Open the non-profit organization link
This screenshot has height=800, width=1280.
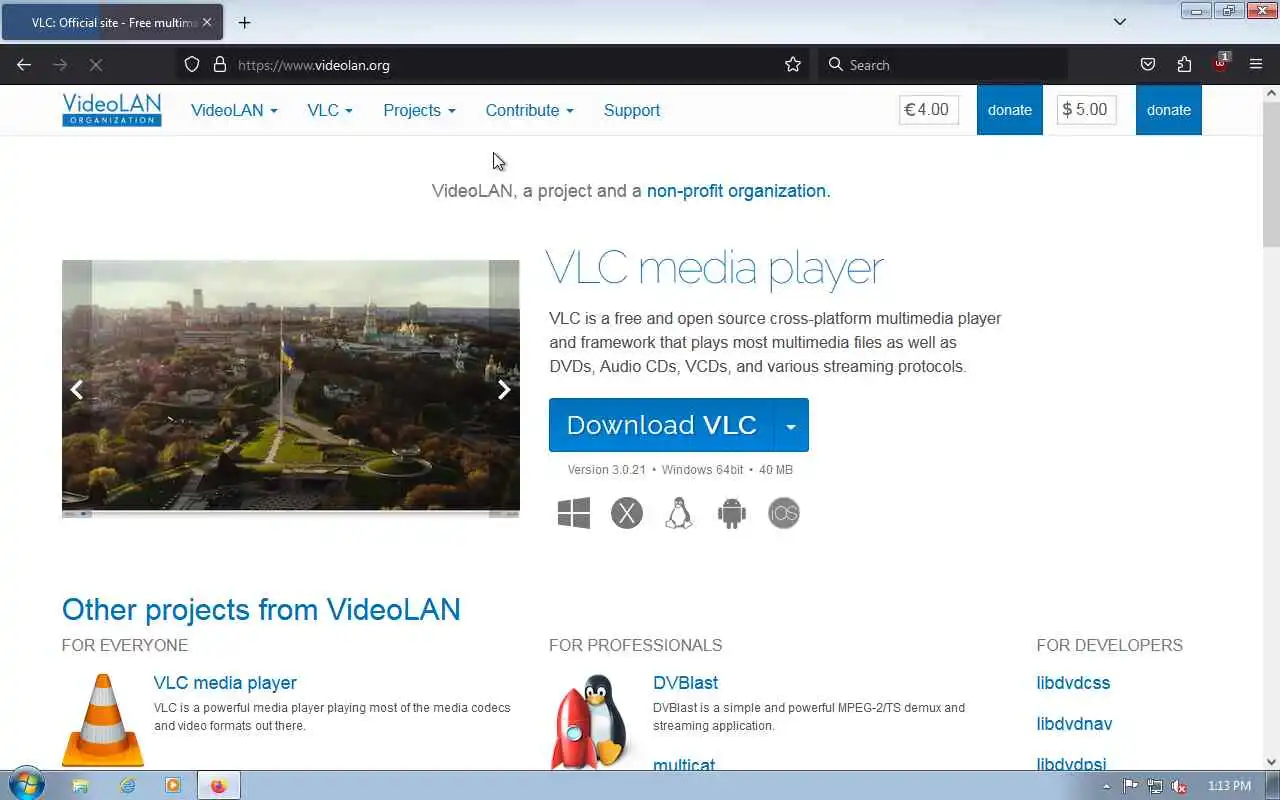738,190
